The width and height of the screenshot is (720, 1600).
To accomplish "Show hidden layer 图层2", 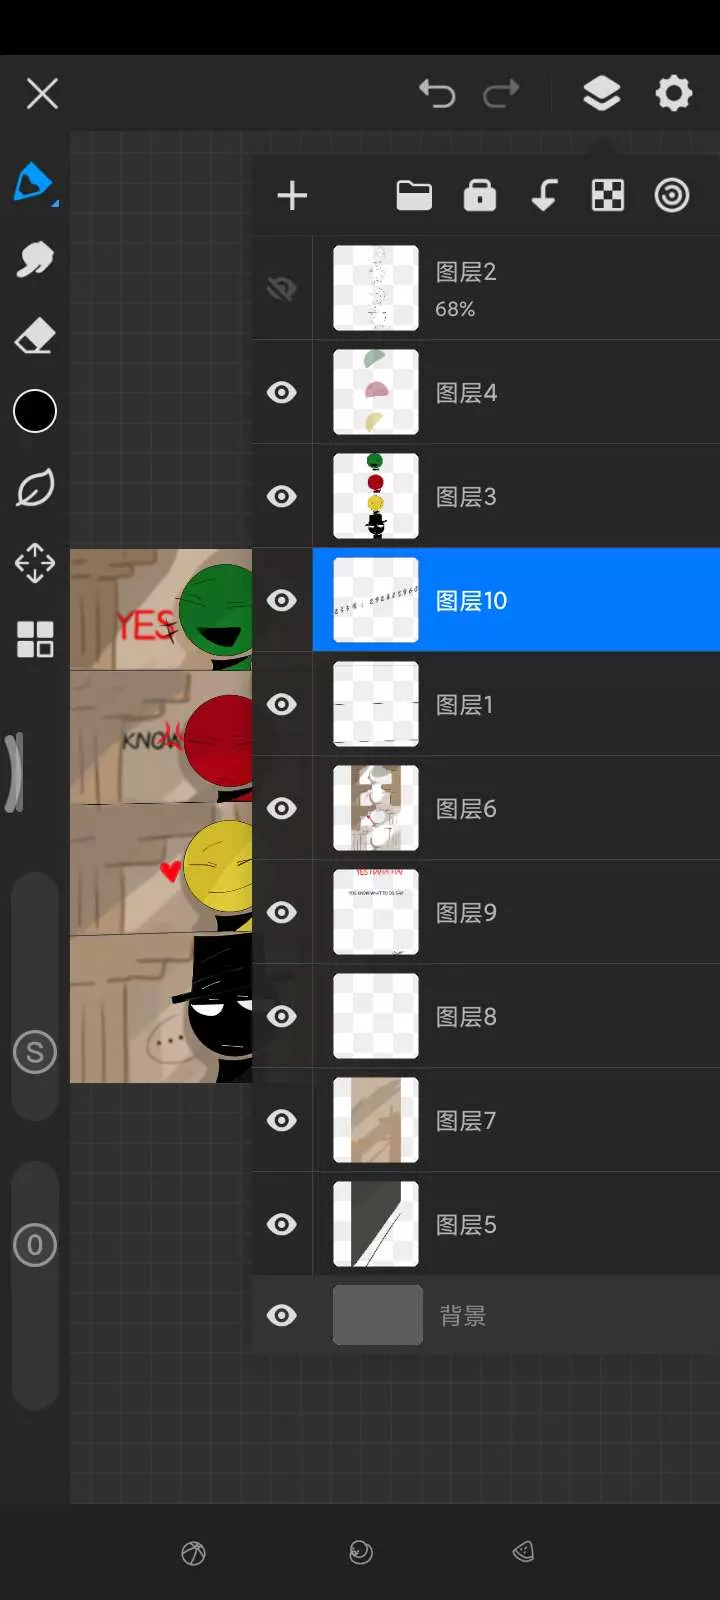I will point(282,289).
